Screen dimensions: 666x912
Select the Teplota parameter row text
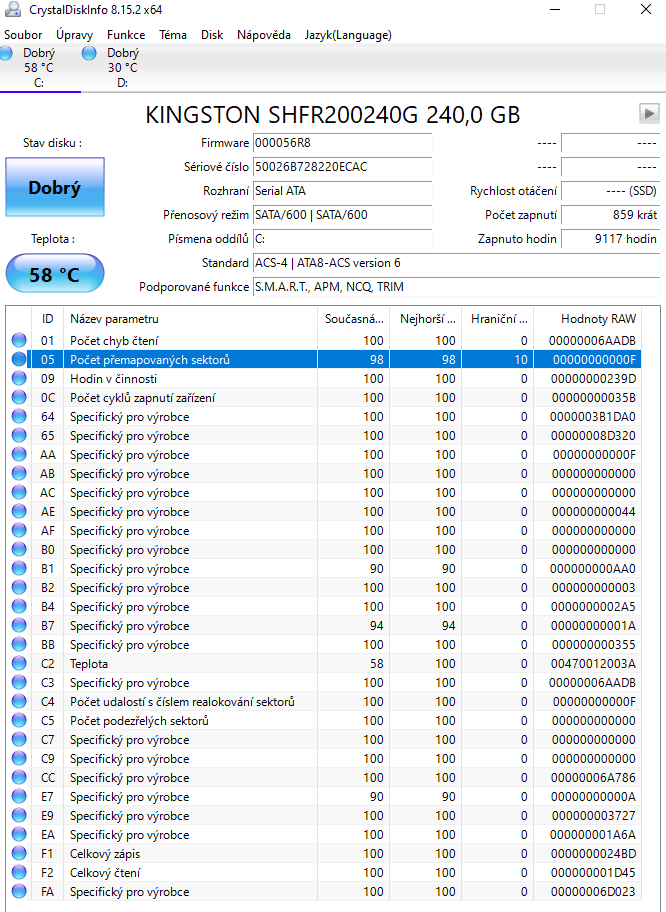pos(89,664)
